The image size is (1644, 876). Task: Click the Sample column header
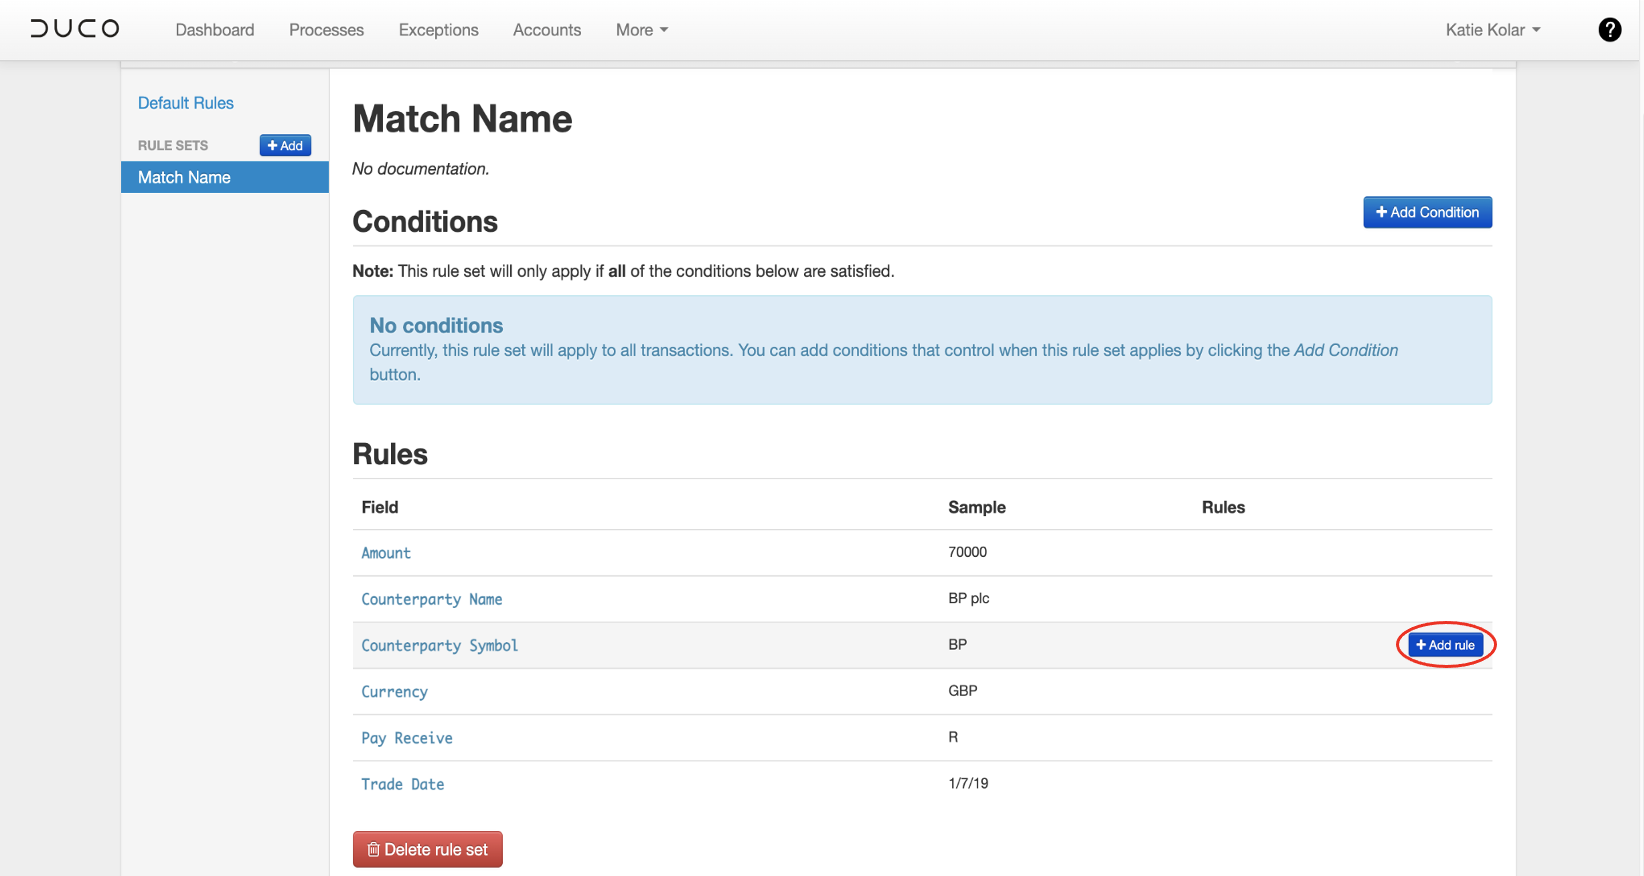click(977, 507)
